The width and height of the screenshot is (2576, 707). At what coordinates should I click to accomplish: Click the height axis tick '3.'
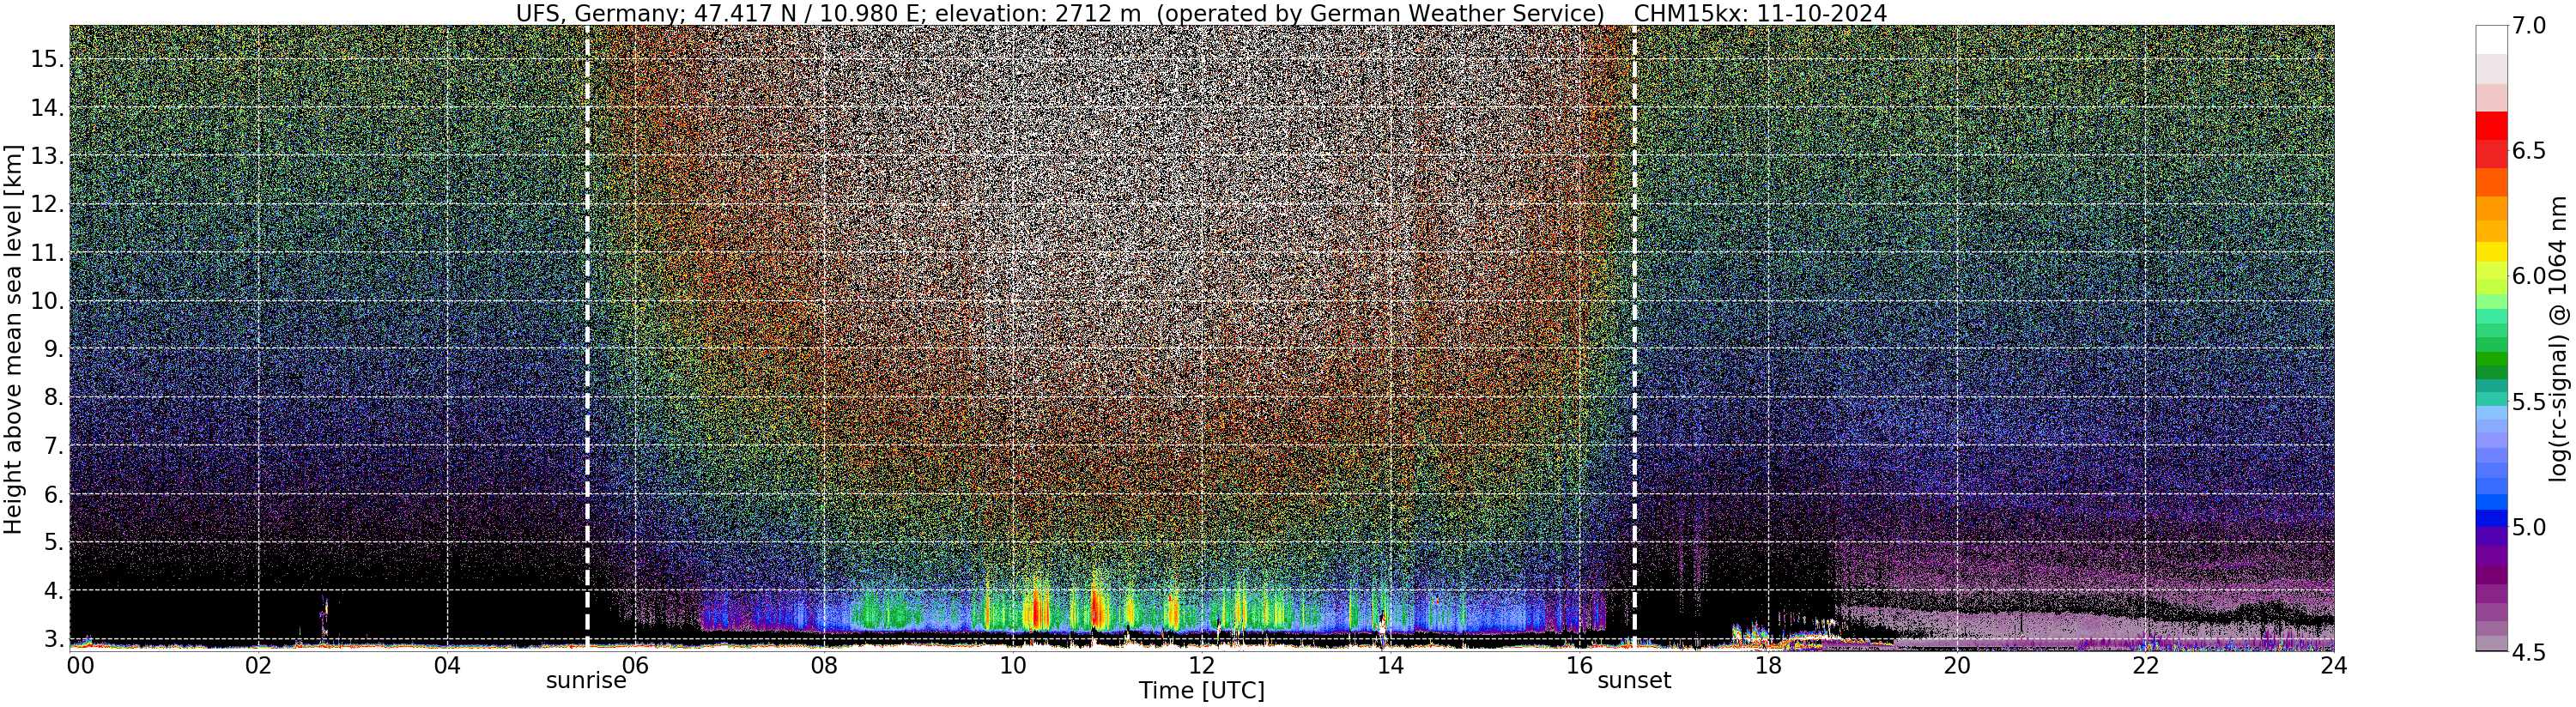click(x=53, y=639)
